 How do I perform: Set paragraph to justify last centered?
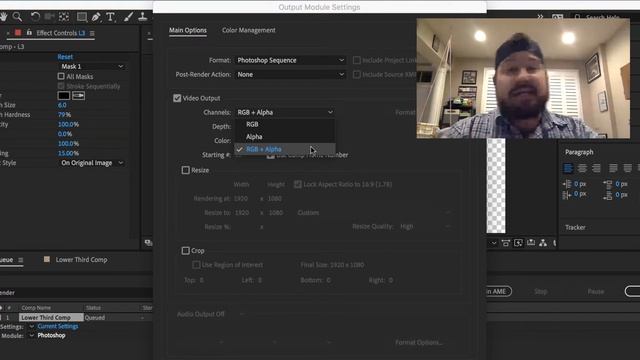pos(627,168)
